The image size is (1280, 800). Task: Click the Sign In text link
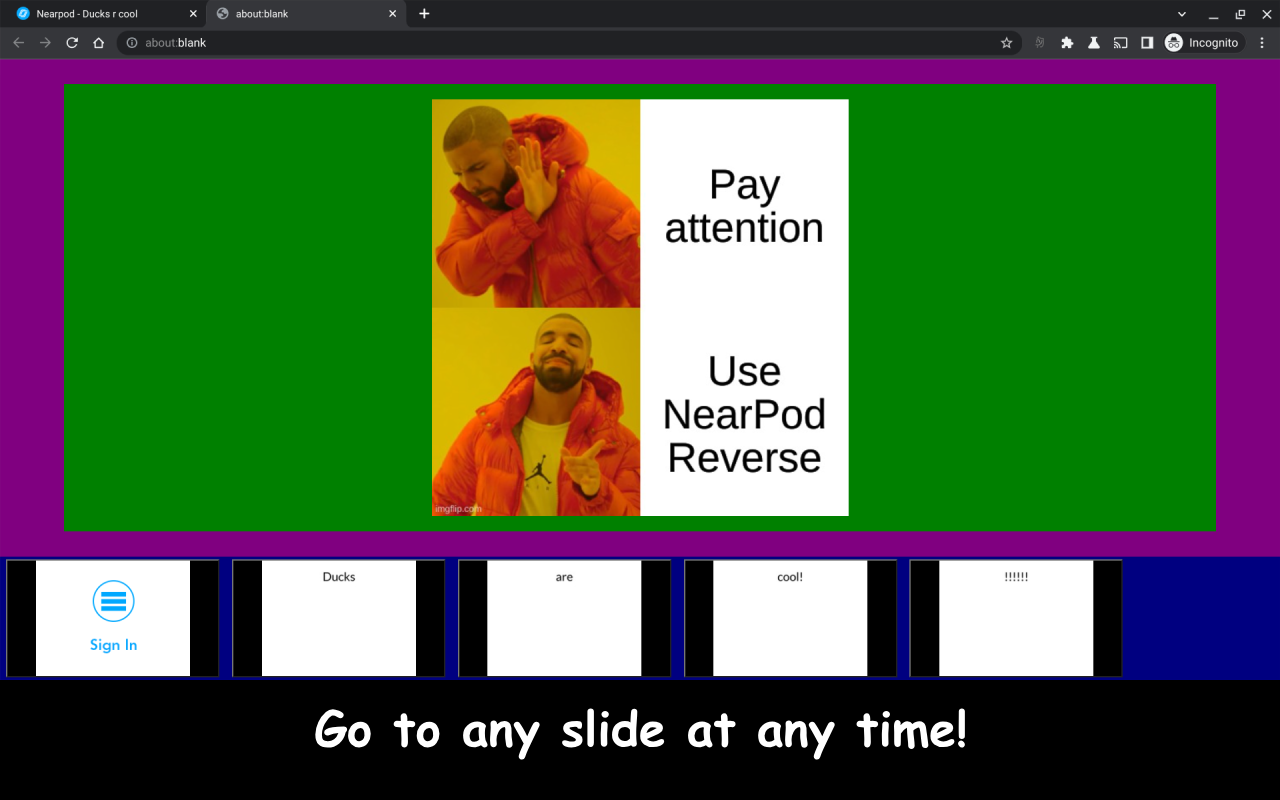point(113,645)
